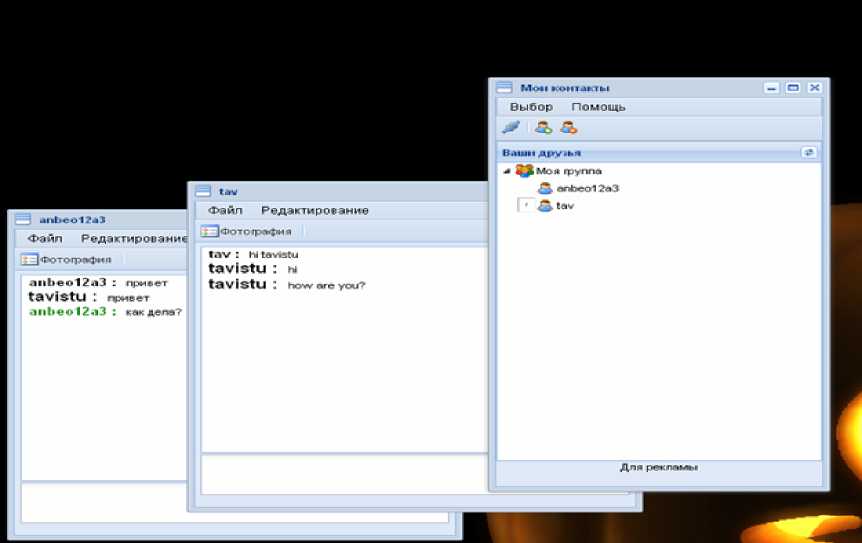Click the 'hi tavistu' message in tav chat

273,254
